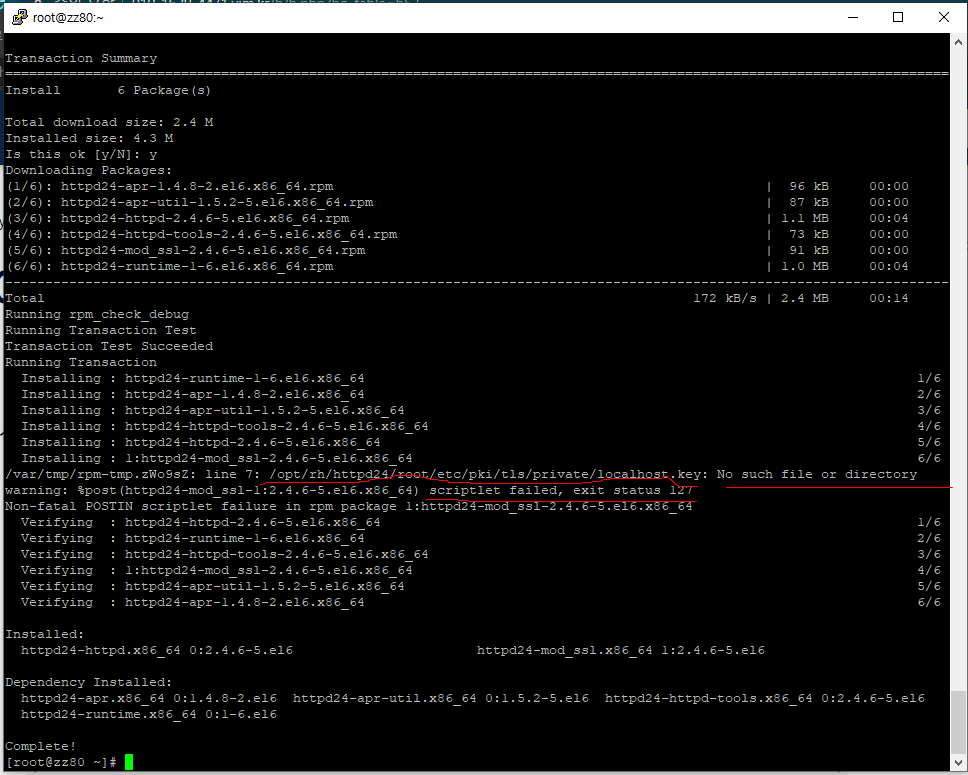Click 'No such file or directory' message
968x775 pixels.
[817, 475]
